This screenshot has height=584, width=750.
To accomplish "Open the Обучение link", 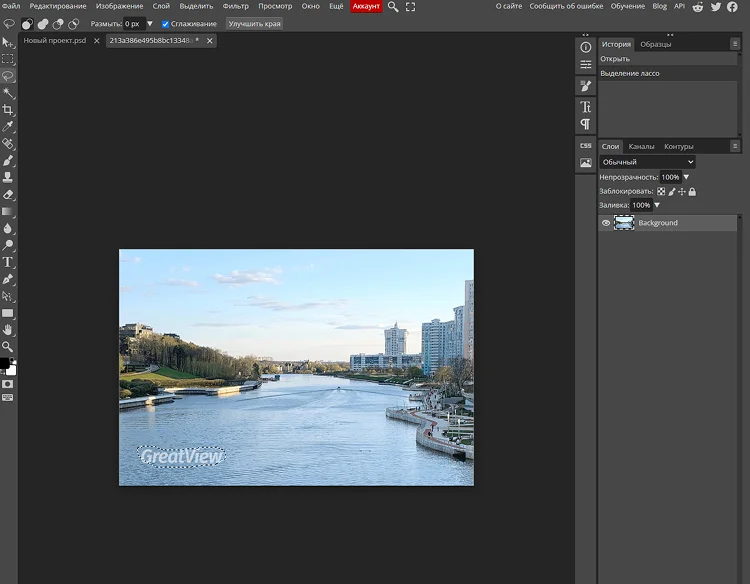I will [628, 6].
